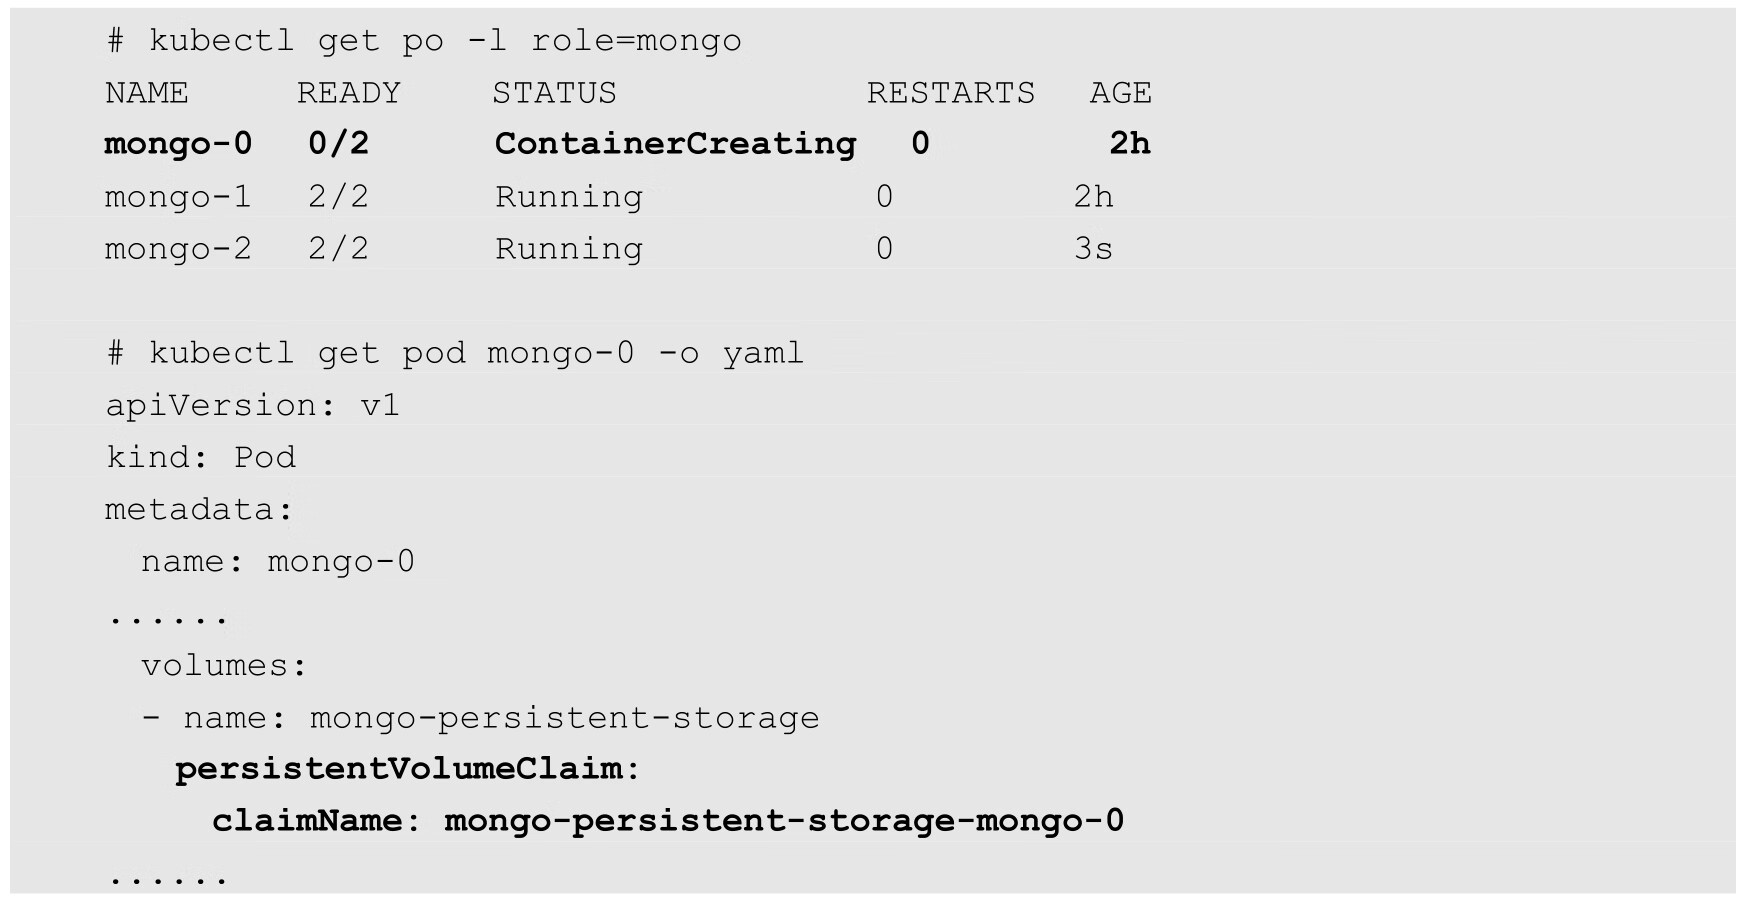Click the 0/2 ready count
1742x905 pixels.
click(338, 144)
